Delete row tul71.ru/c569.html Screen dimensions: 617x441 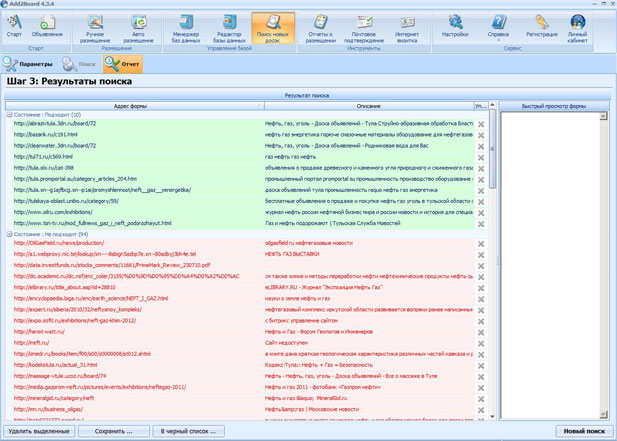(481, 157)
